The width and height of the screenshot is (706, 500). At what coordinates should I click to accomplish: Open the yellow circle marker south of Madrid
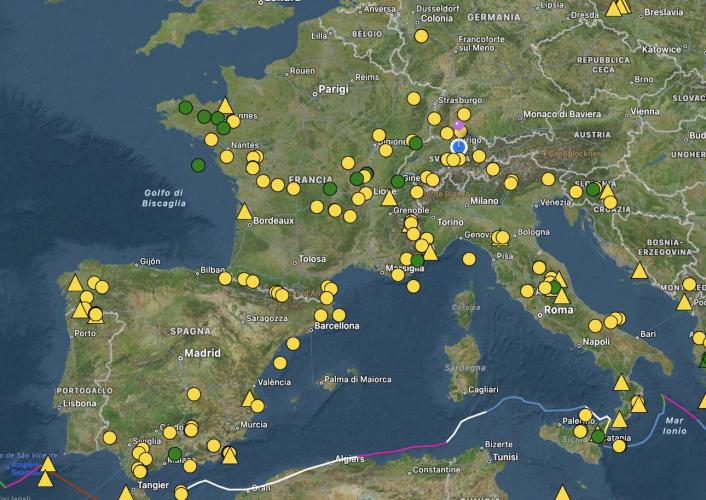click(x=194, y=395)
